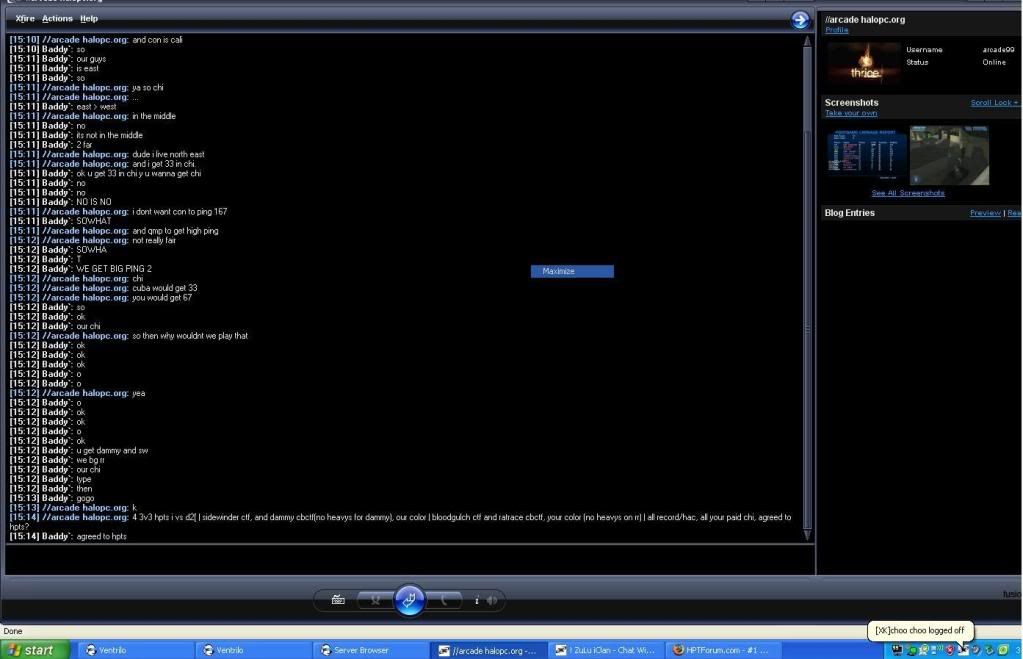Click the Take your own screenshot link
The height and width of the screenshot is (659, 1023).
(850, 113)
